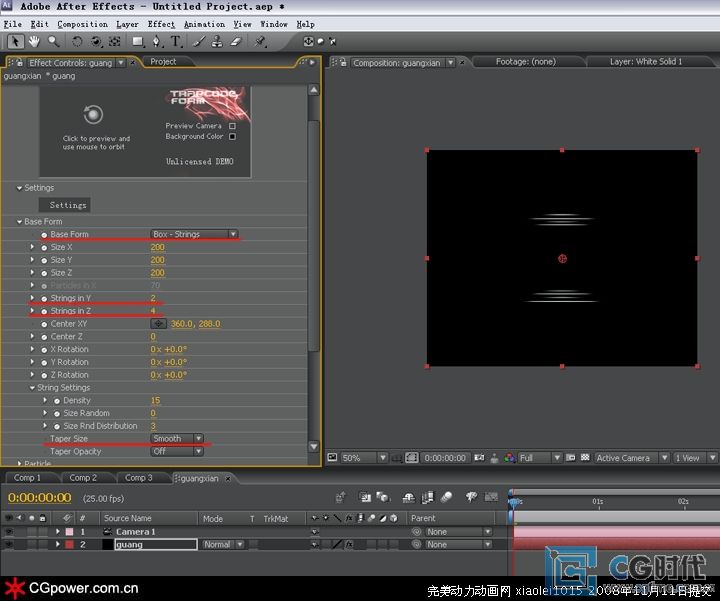720x601 pixels.
Task: Hide the guang layer eye
Action: coord(8,545)
